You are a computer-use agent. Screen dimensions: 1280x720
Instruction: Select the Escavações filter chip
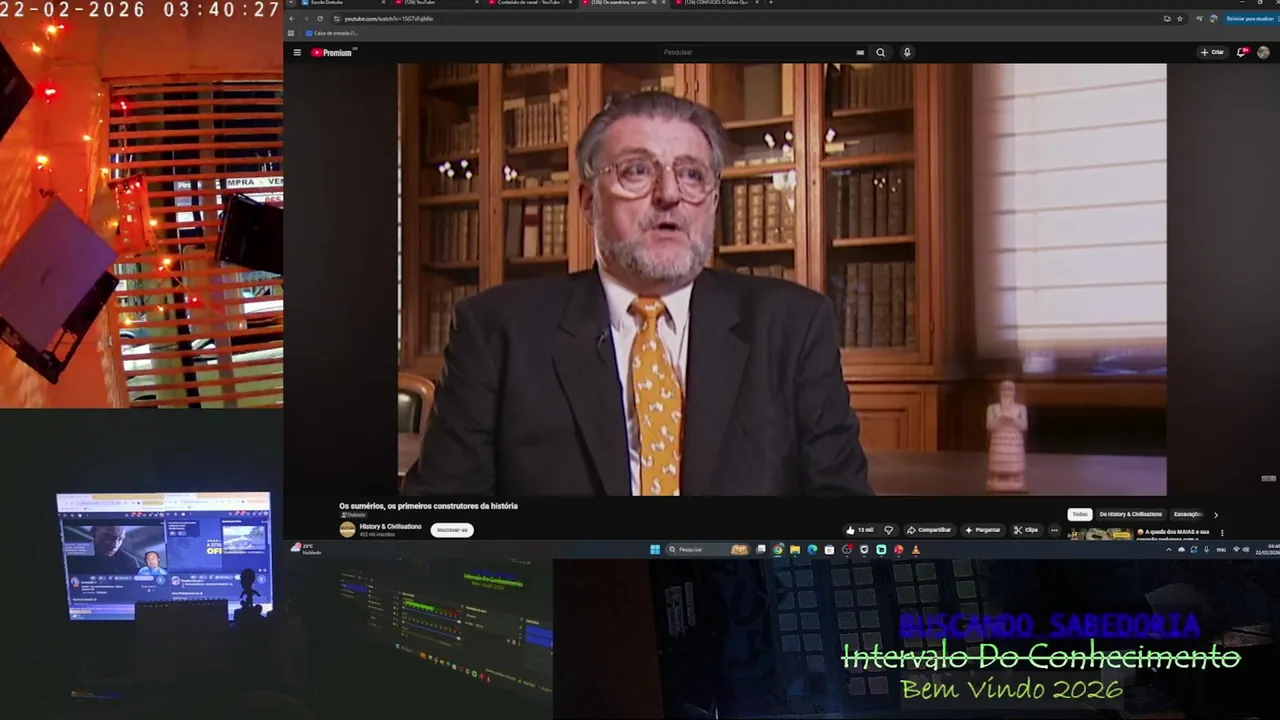coord(1188,514)
